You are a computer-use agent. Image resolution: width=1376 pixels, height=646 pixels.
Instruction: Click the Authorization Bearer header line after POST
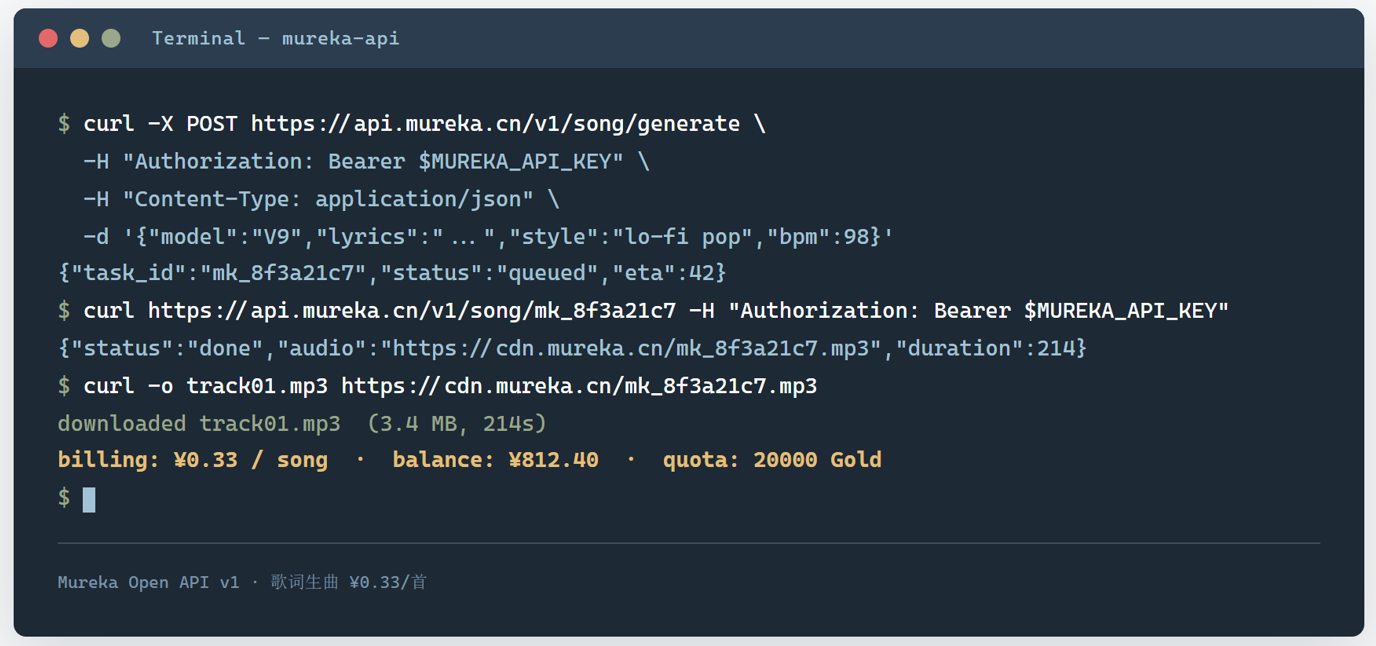[366, 162]
